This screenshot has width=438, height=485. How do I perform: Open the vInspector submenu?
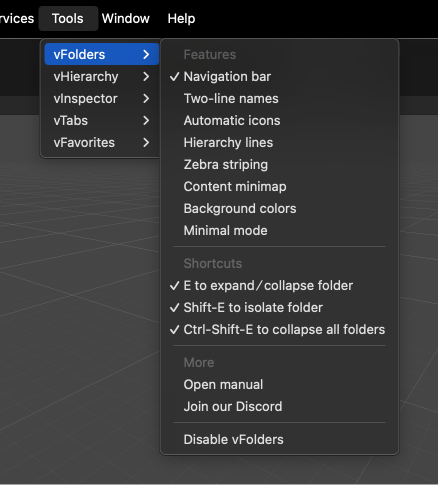point(102,98)
